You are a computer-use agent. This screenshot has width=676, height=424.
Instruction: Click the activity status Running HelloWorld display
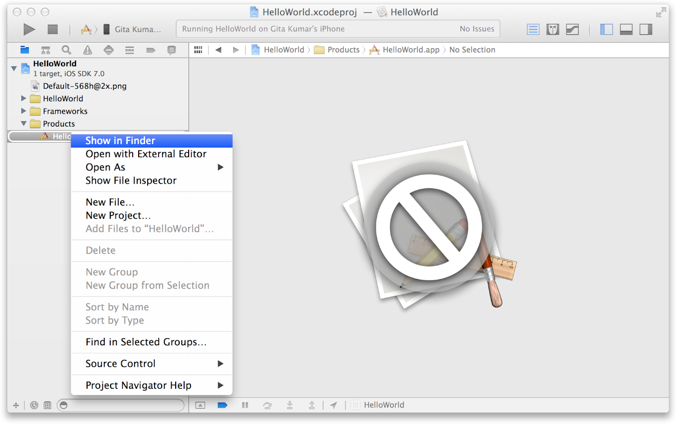pos(338,29)
